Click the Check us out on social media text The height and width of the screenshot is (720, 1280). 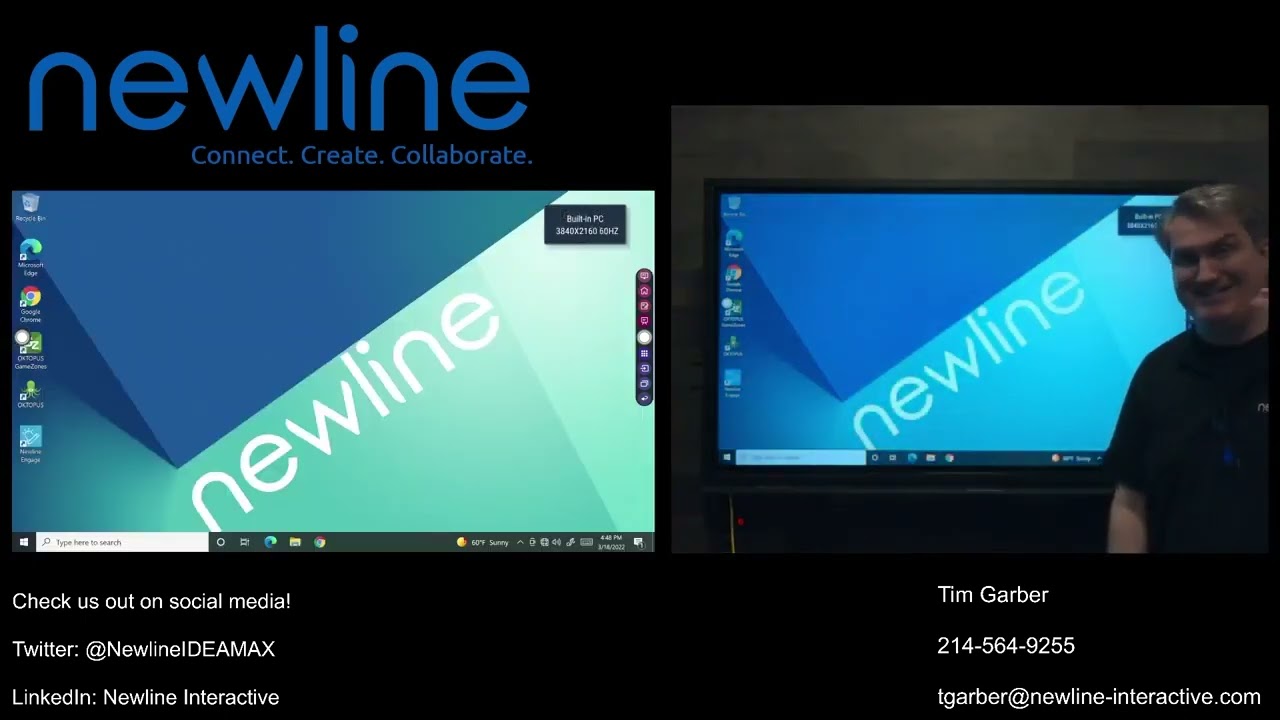point(152,601)
